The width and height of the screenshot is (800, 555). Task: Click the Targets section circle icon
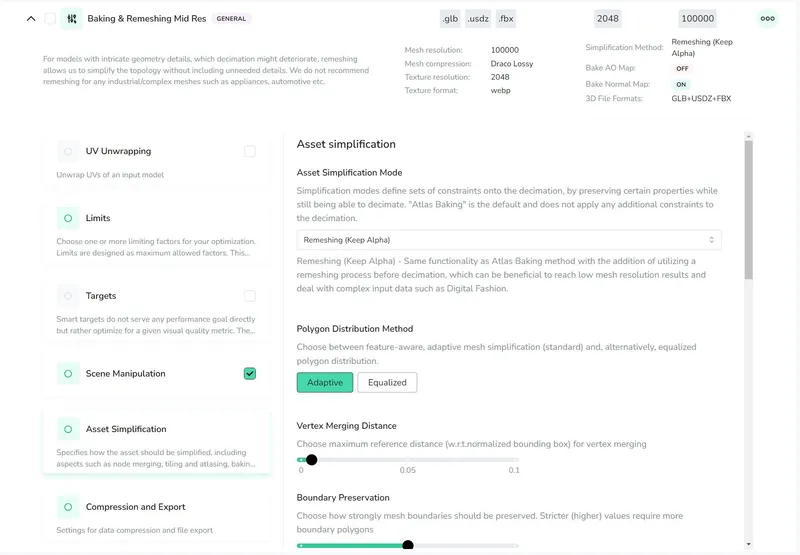pyautogui.click(x=68, y=296)
